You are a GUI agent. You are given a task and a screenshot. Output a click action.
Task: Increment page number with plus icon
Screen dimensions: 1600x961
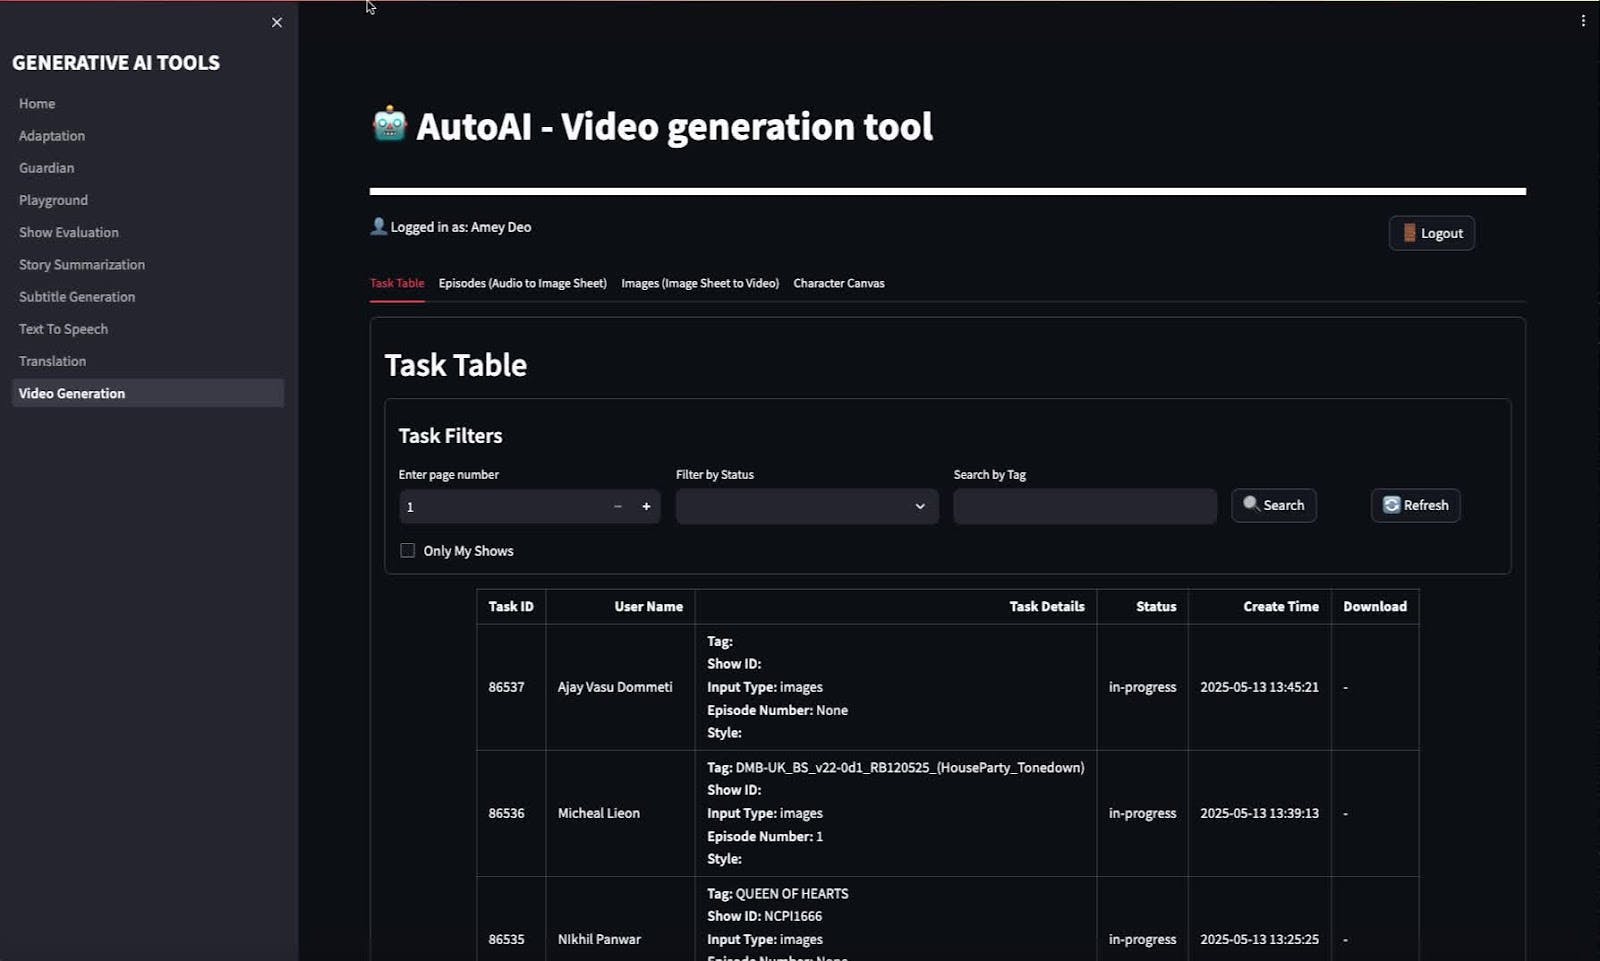(646, 507)
